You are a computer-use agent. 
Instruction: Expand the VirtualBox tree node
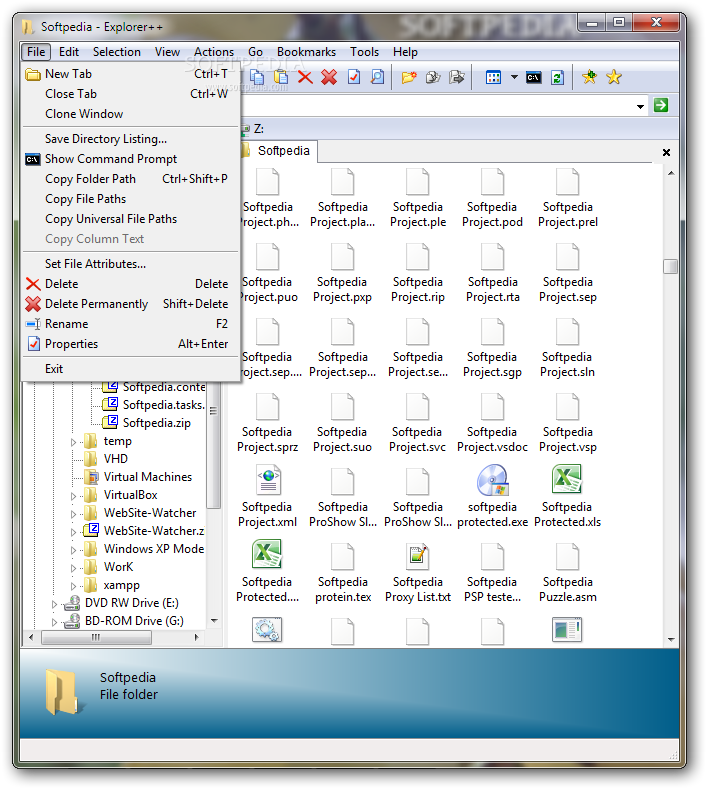[x=73, y=496]
